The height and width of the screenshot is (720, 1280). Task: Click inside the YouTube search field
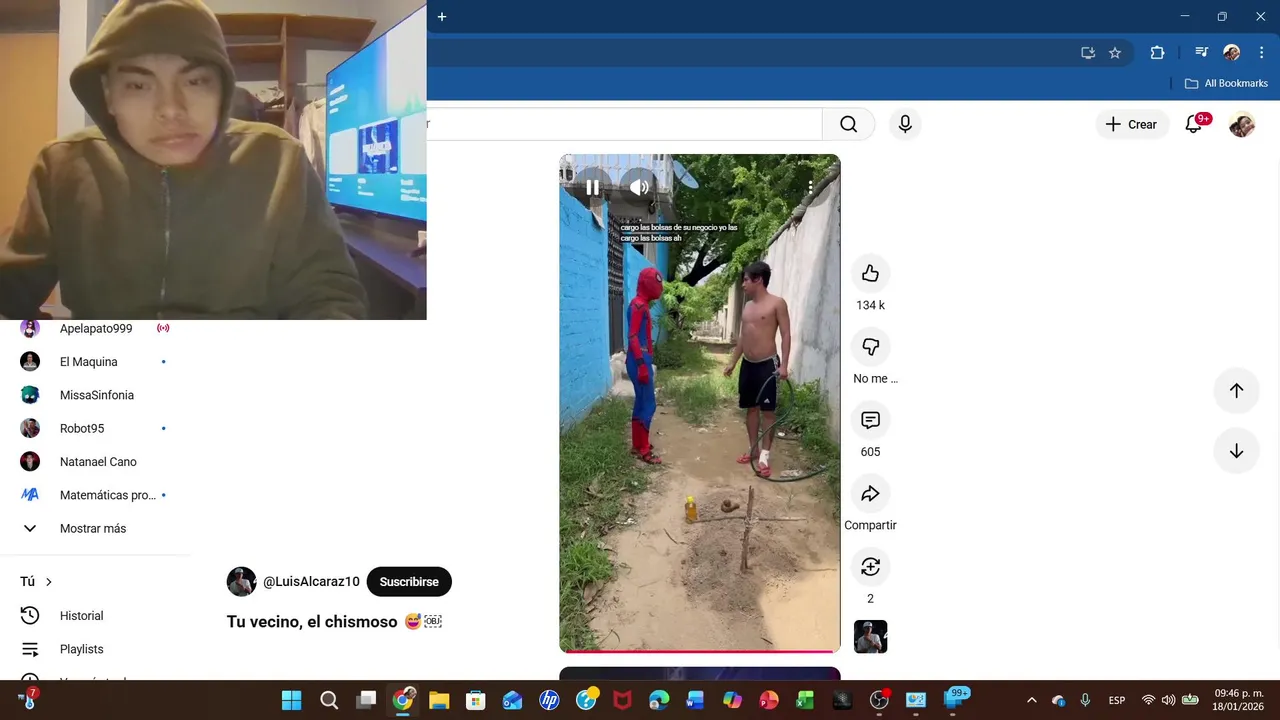(x=625, y=124)
